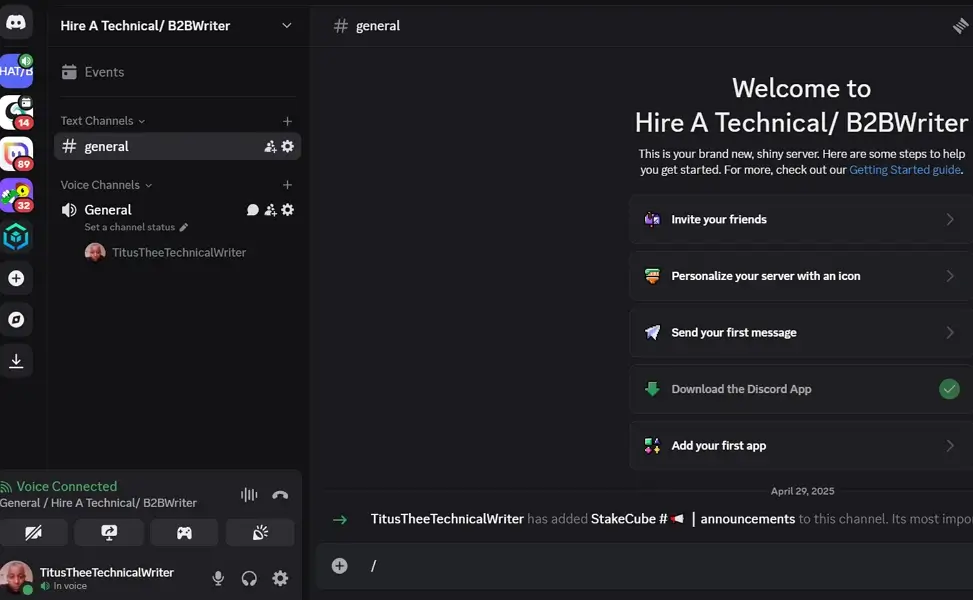
Task: Create a new text channel plus
Action: click(x=287, y=121)
